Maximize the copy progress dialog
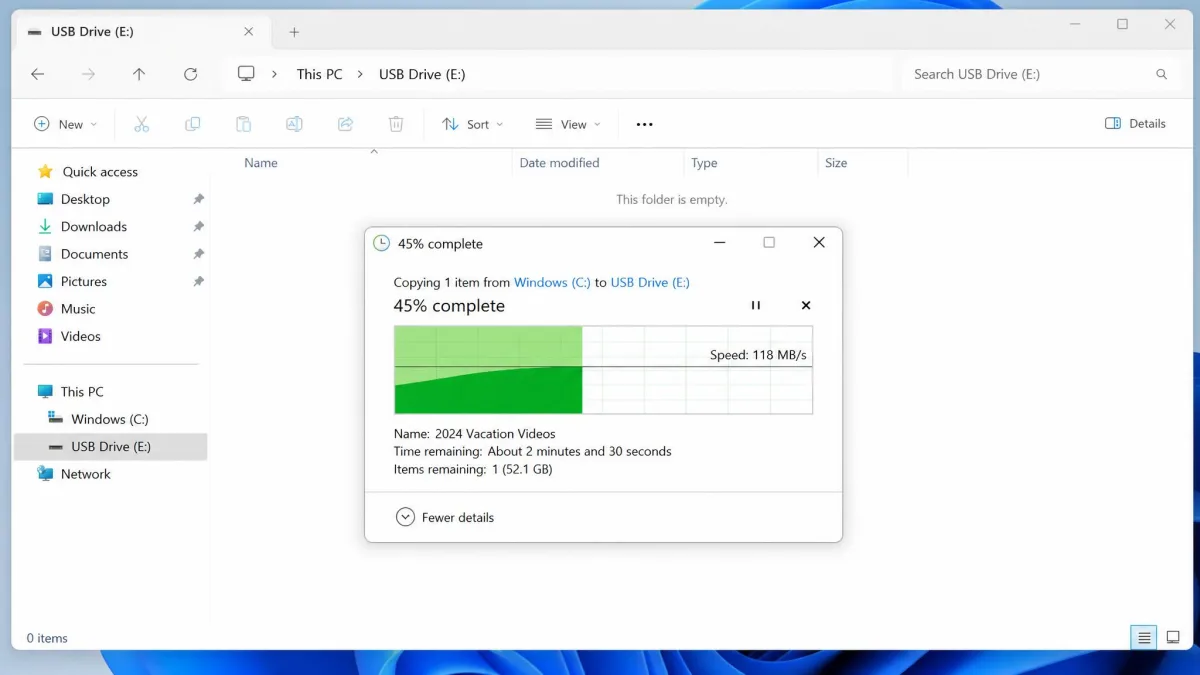The height and width of the screenshot is (675, 1200). pyautogui.click(x=769, y=243)
